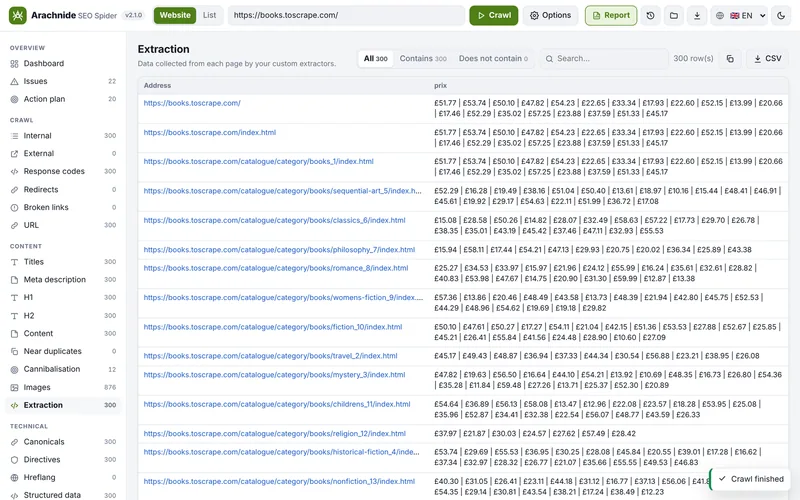
Task: Open the classics_6 category link
Action: click(x=274, y=220)
